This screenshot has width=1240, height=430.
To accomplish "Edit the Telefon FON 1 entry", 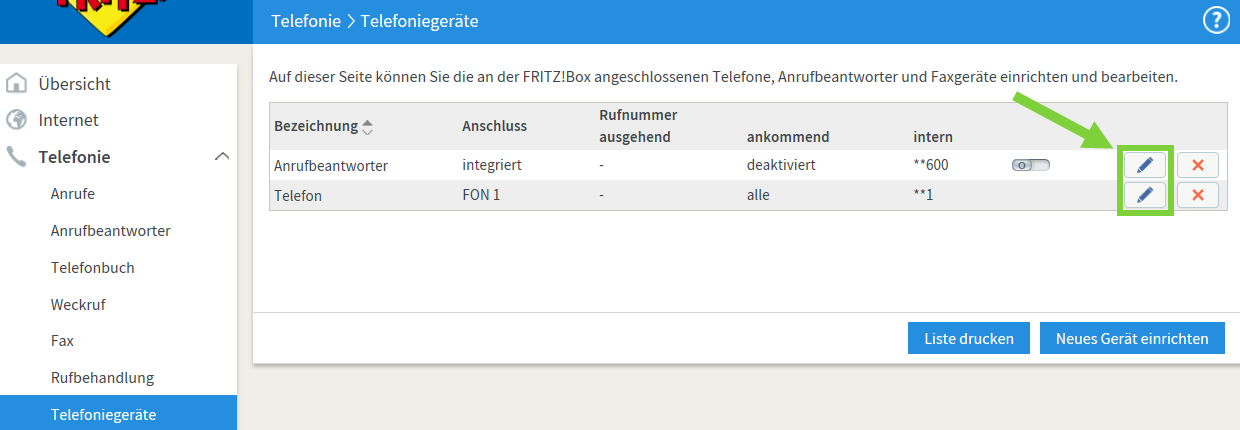I will click(1145, 195).
